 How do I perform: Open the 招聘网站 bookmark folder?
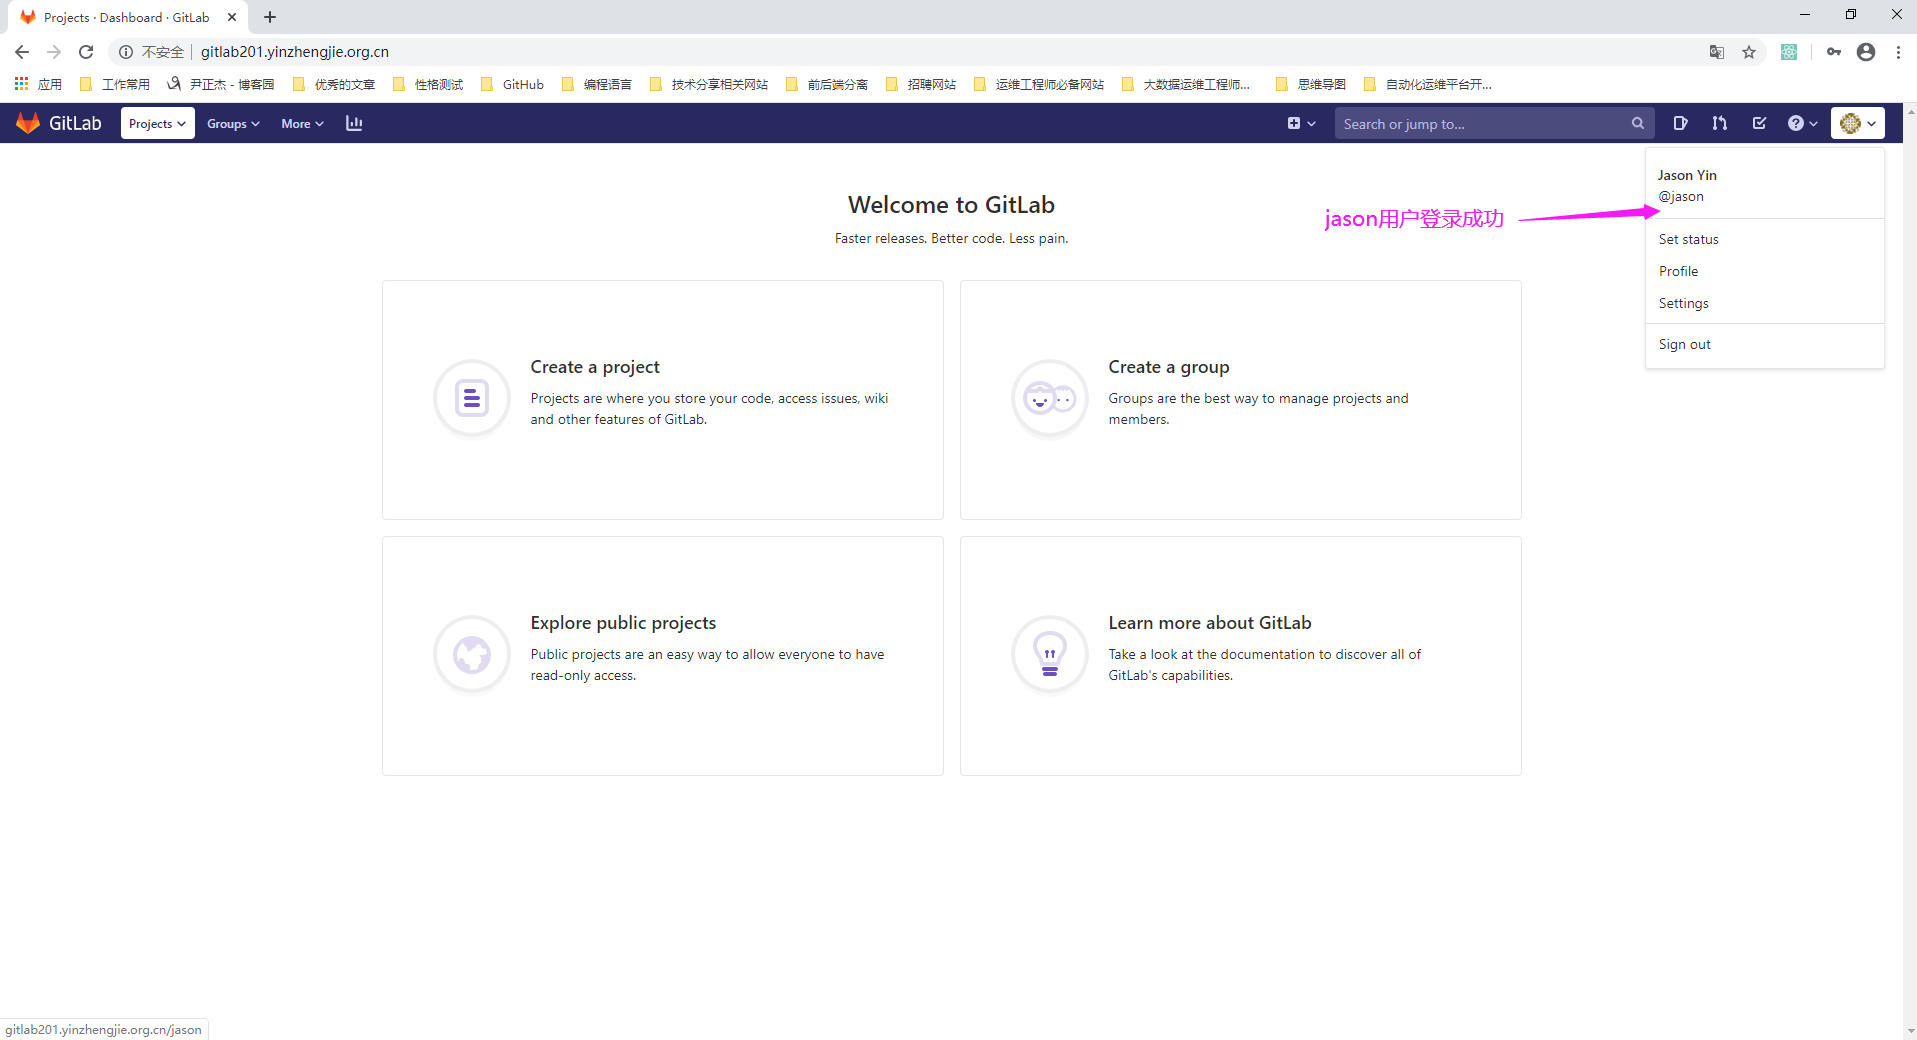coord(921,84)
